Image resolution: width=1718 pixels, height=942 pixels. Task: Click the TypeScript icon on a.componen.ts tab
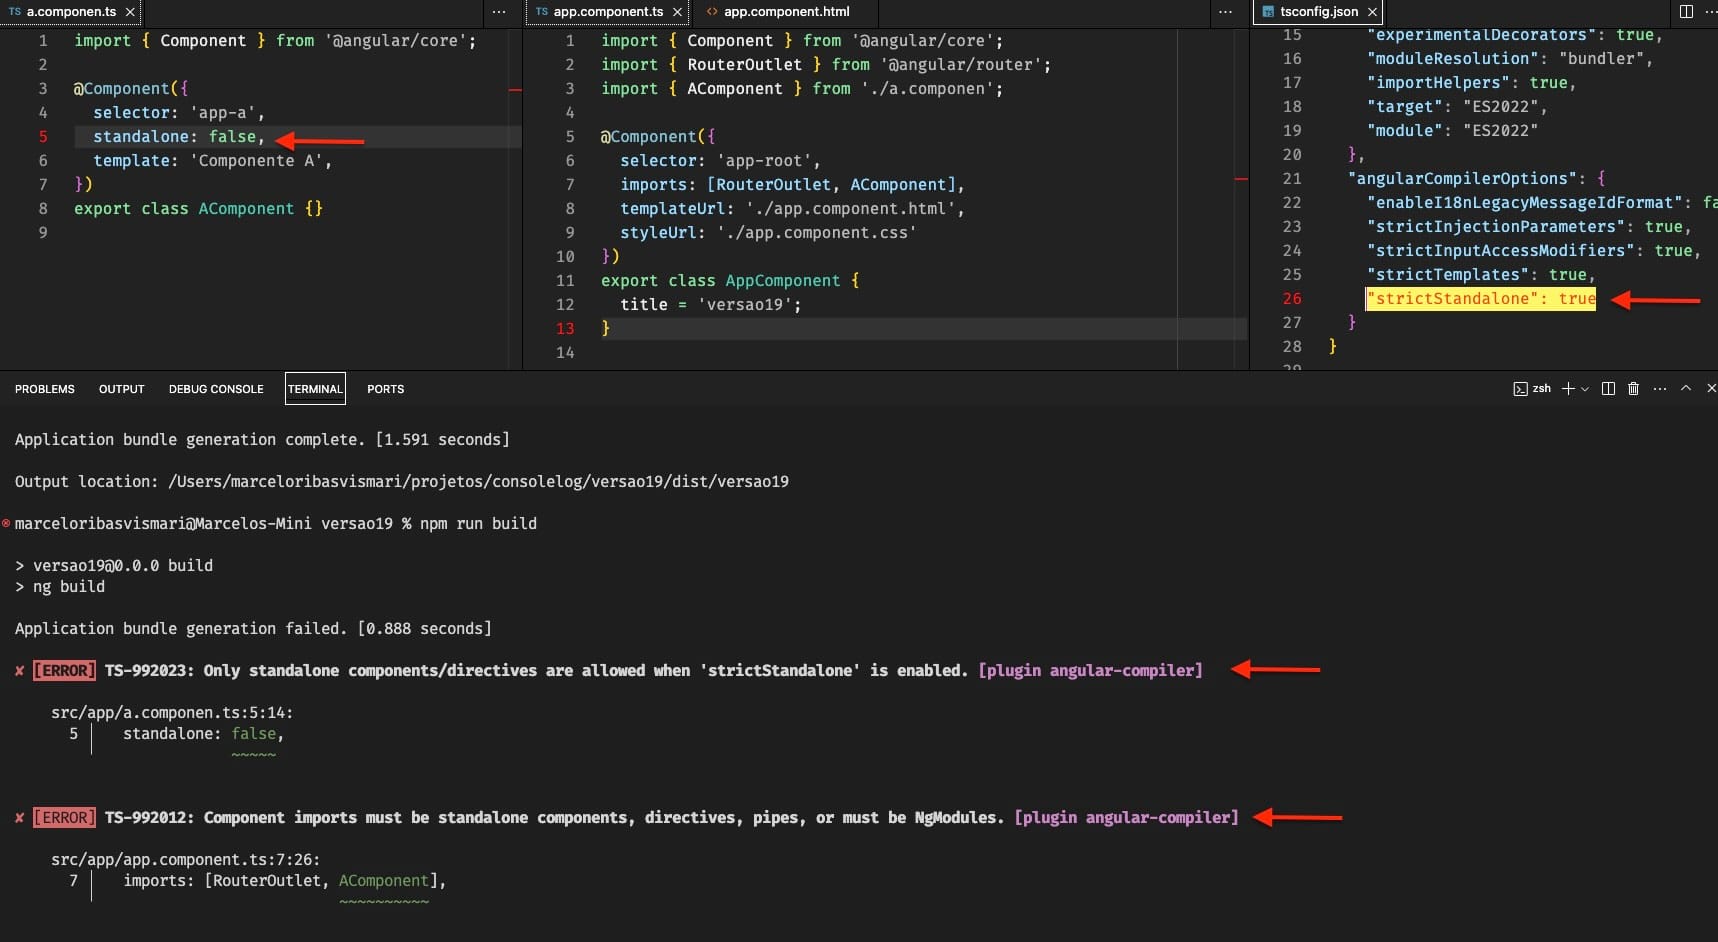tap(15, 12)
